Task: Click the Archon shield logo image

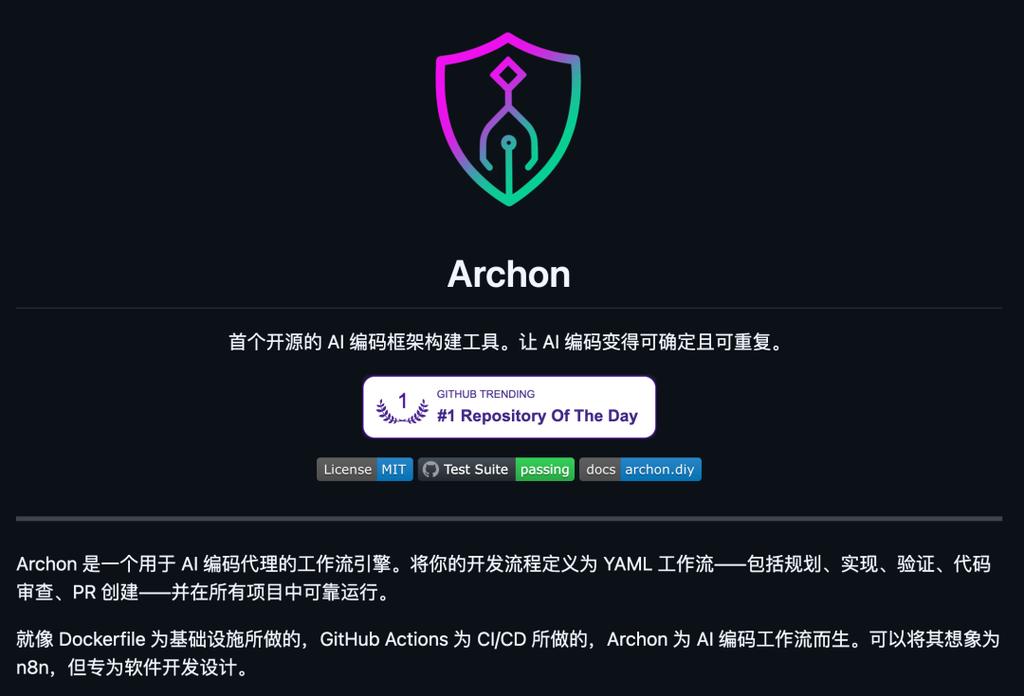Action: 508,119
